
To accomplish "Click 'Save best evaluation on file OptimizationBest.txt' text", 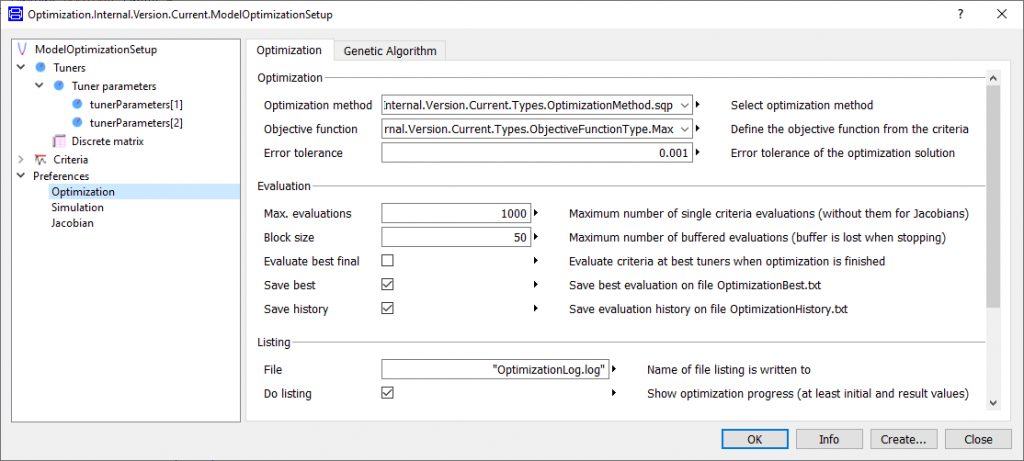I will pos(693,285).
